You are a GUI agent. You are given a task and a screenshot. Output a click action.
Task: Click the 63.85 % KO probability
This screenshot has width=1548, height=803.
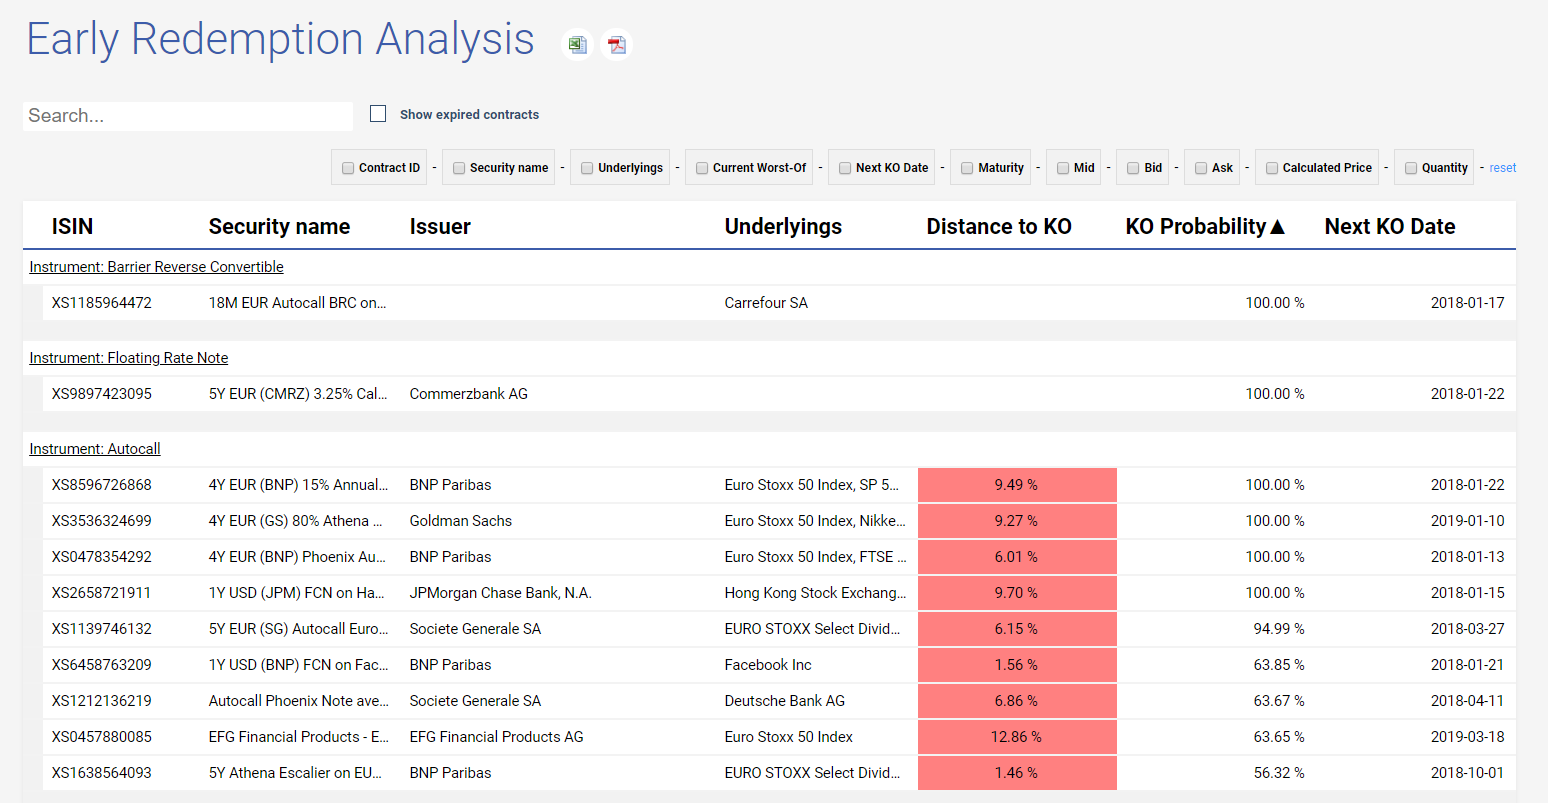click(x=1279, y=665)
